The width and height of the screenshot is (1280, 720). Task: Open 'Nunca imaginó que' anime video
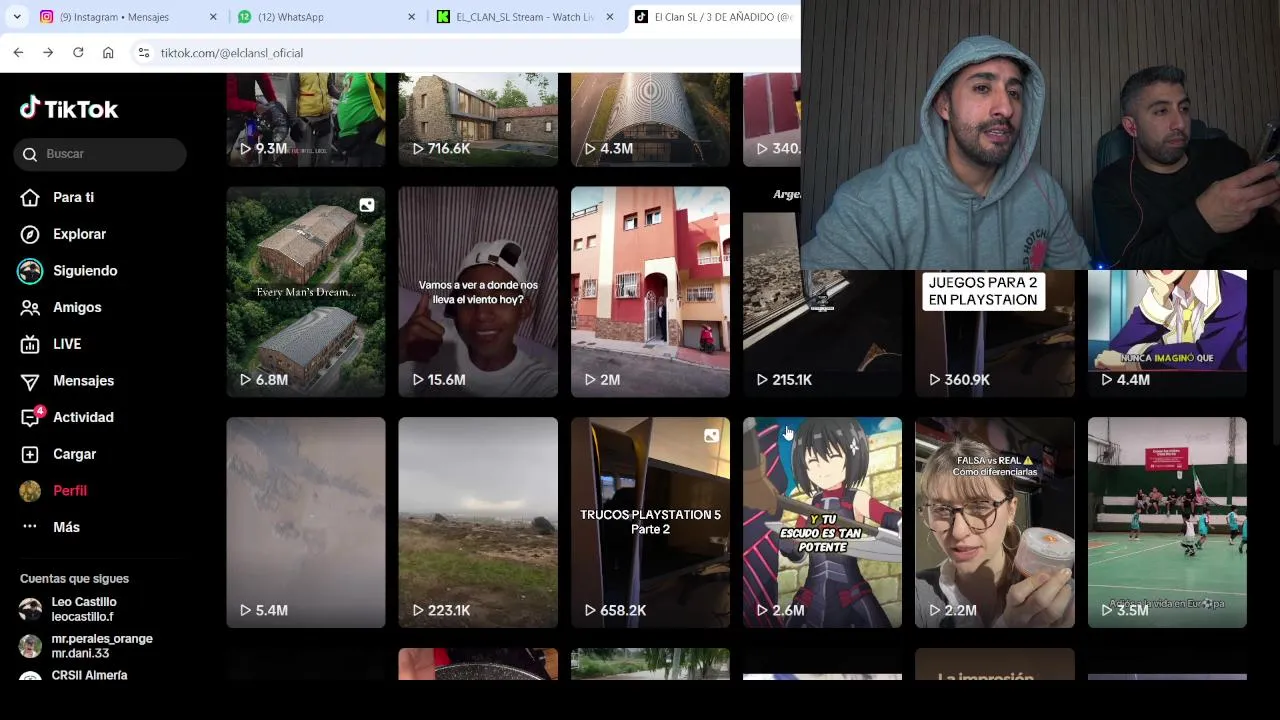tap(1167, 333)
